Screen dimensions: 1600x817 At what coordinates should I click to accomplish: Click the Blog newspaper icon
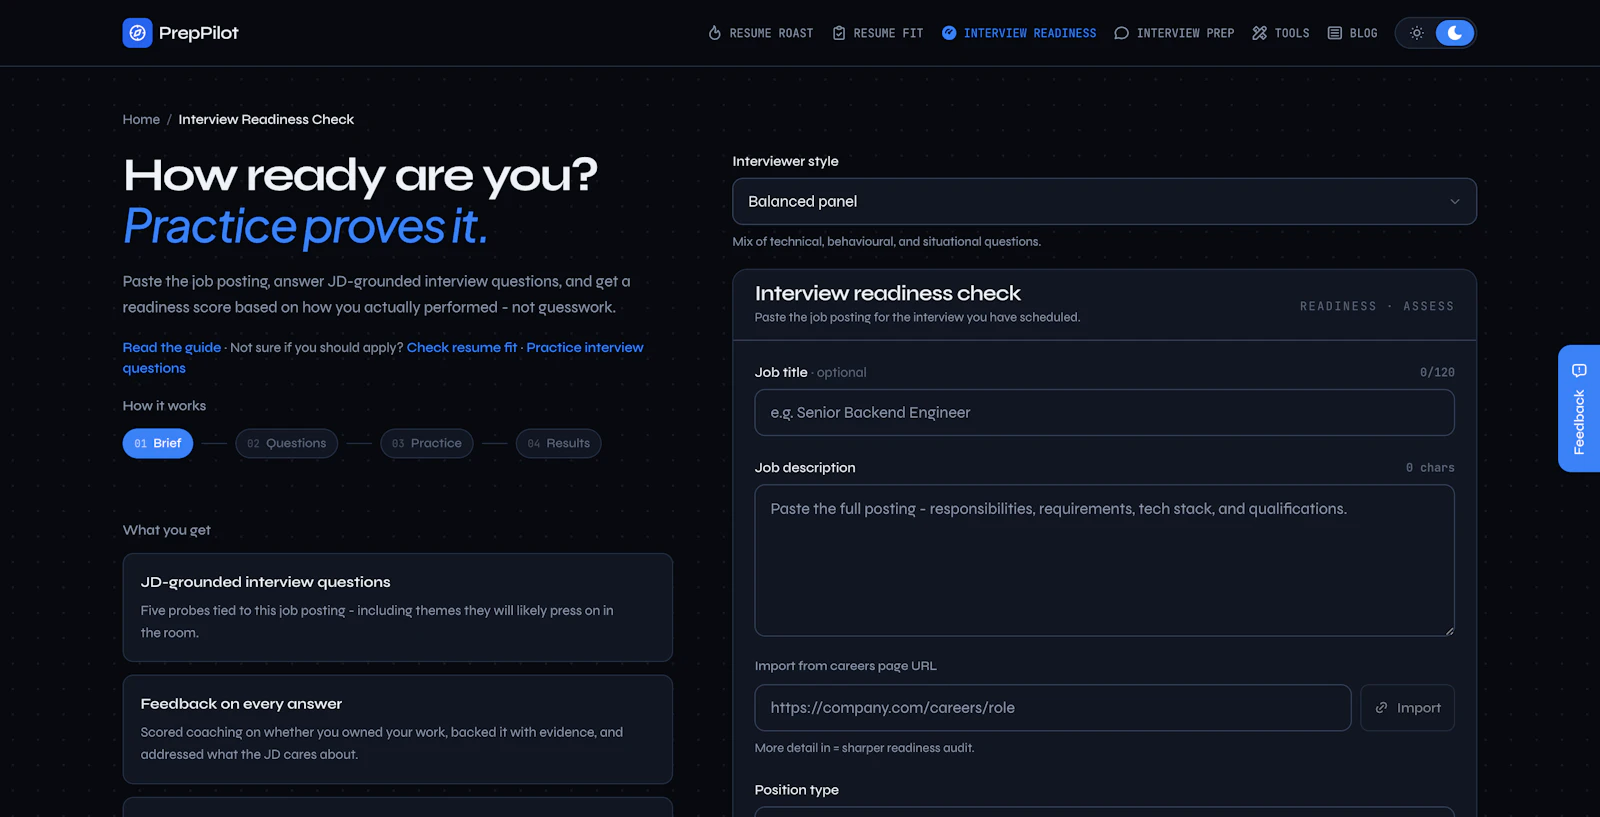1335,33
